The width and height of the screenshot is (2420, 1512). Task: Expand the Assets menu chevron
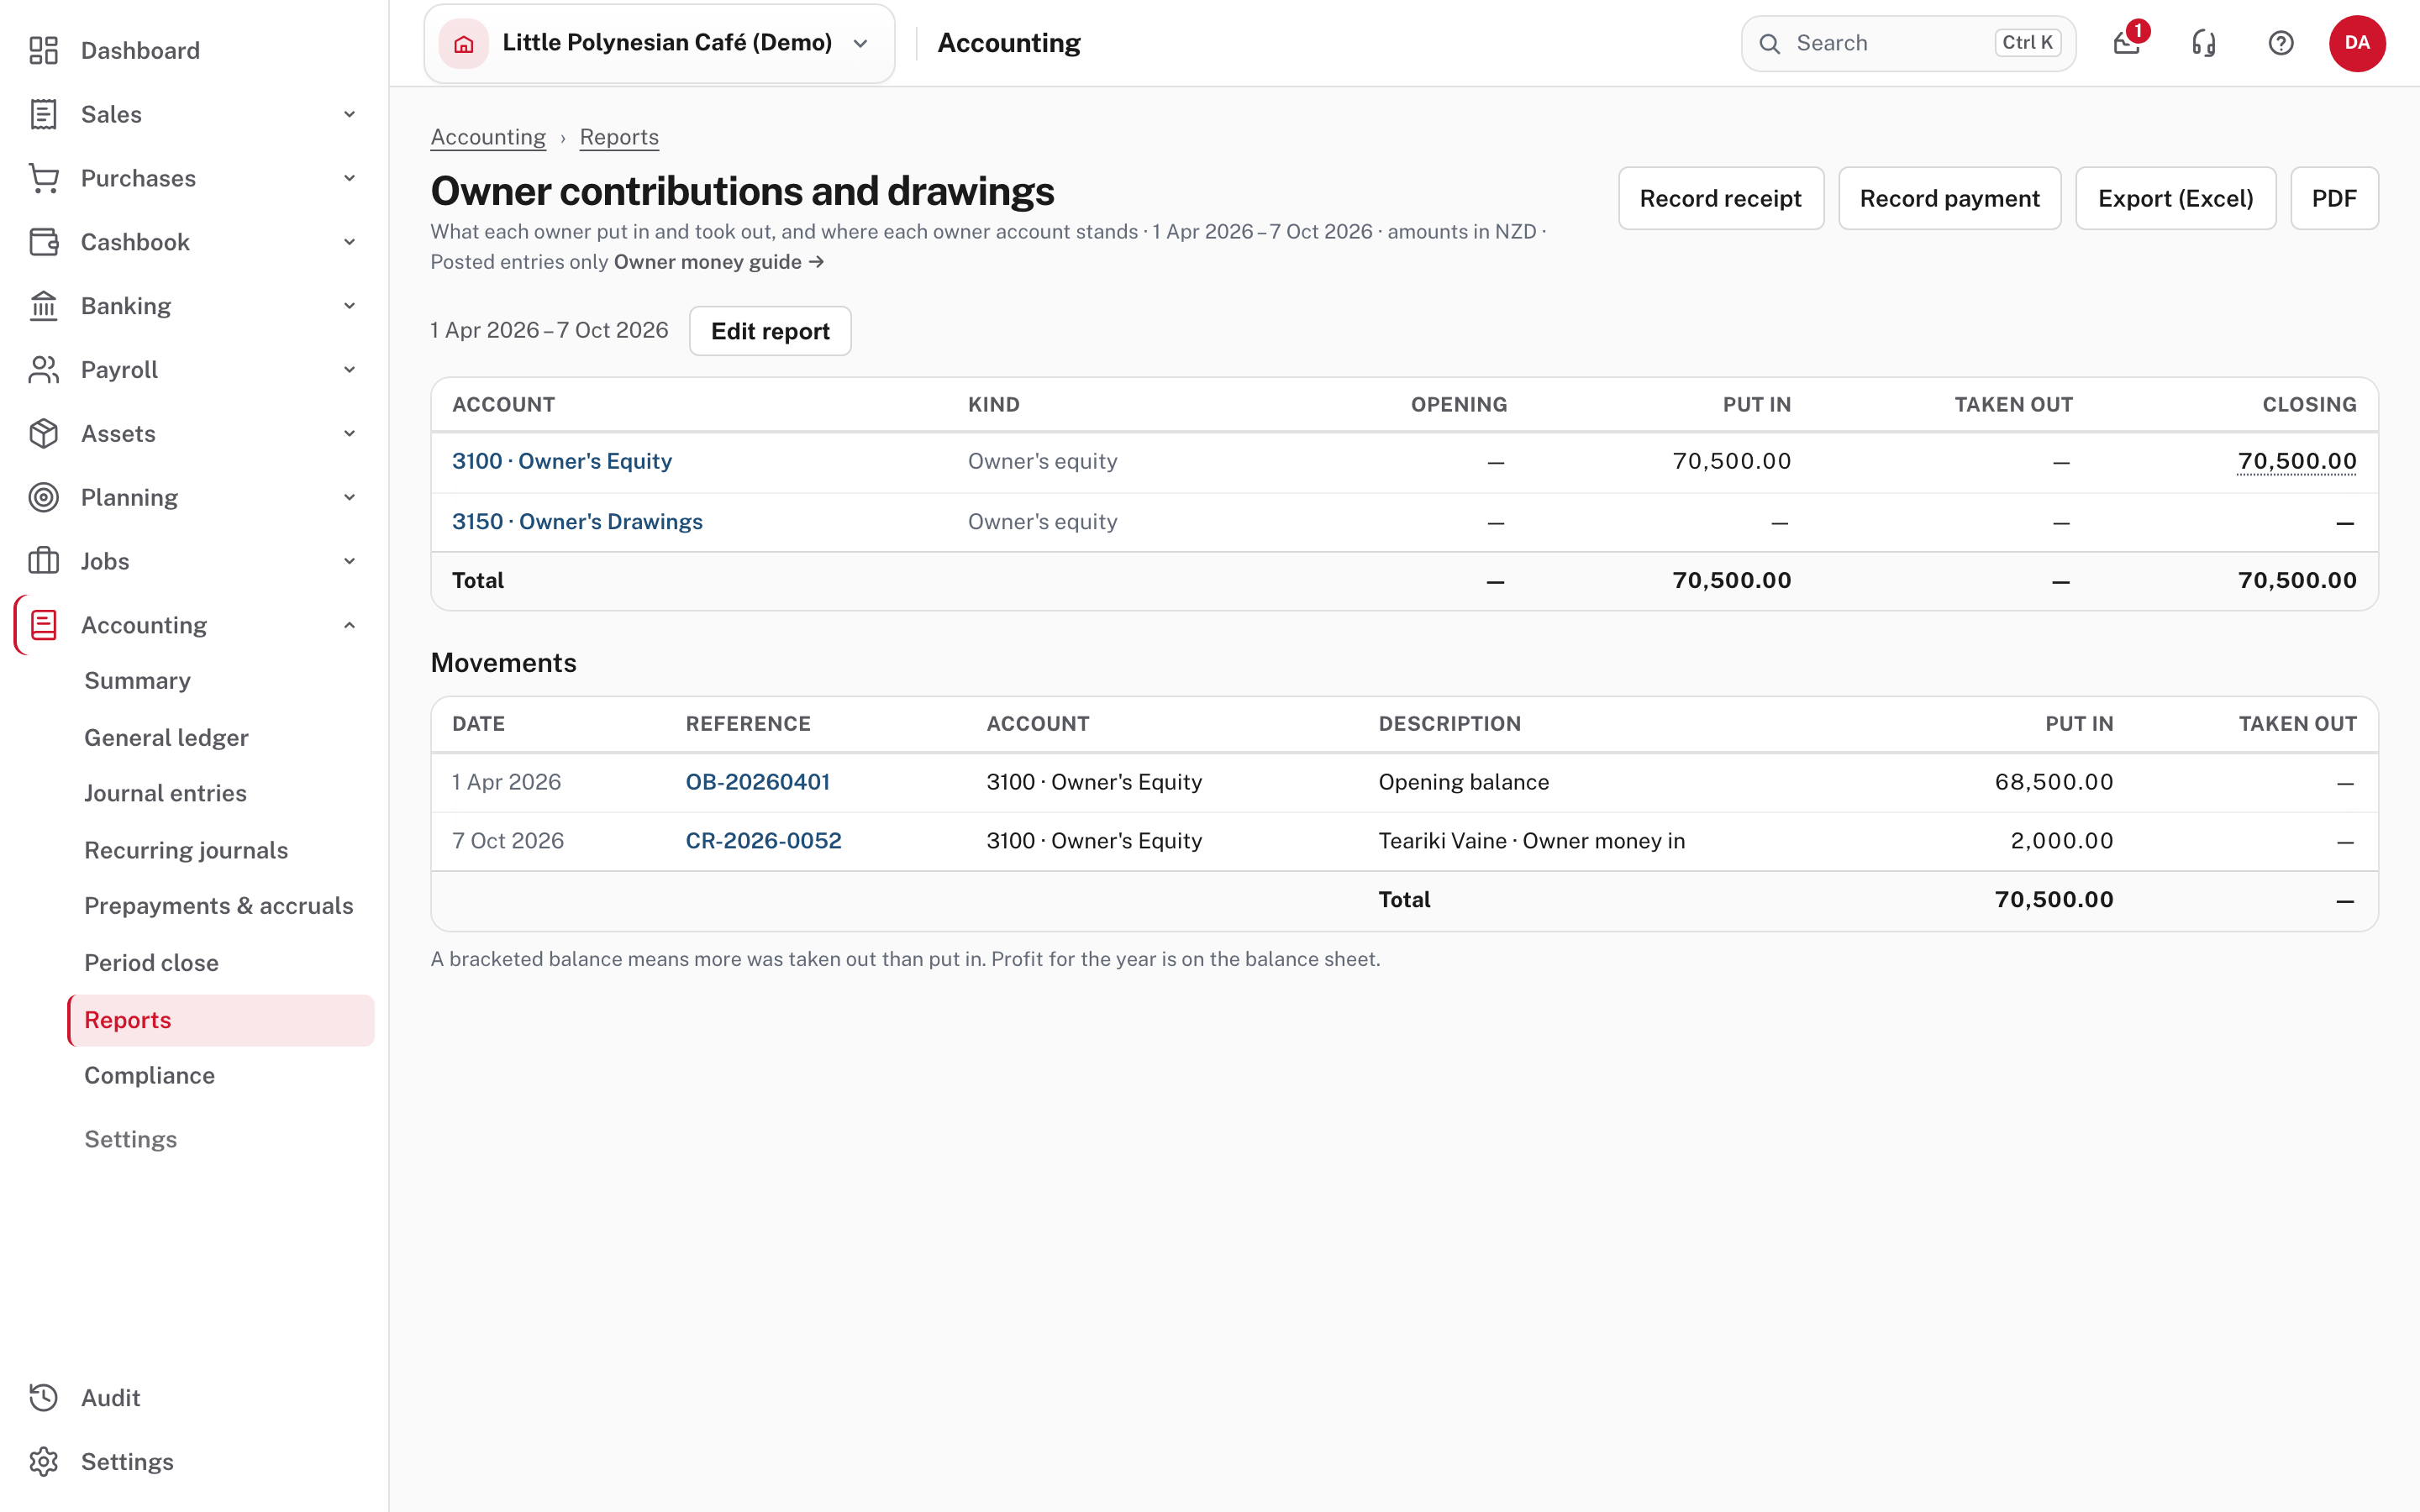(349, 434)
